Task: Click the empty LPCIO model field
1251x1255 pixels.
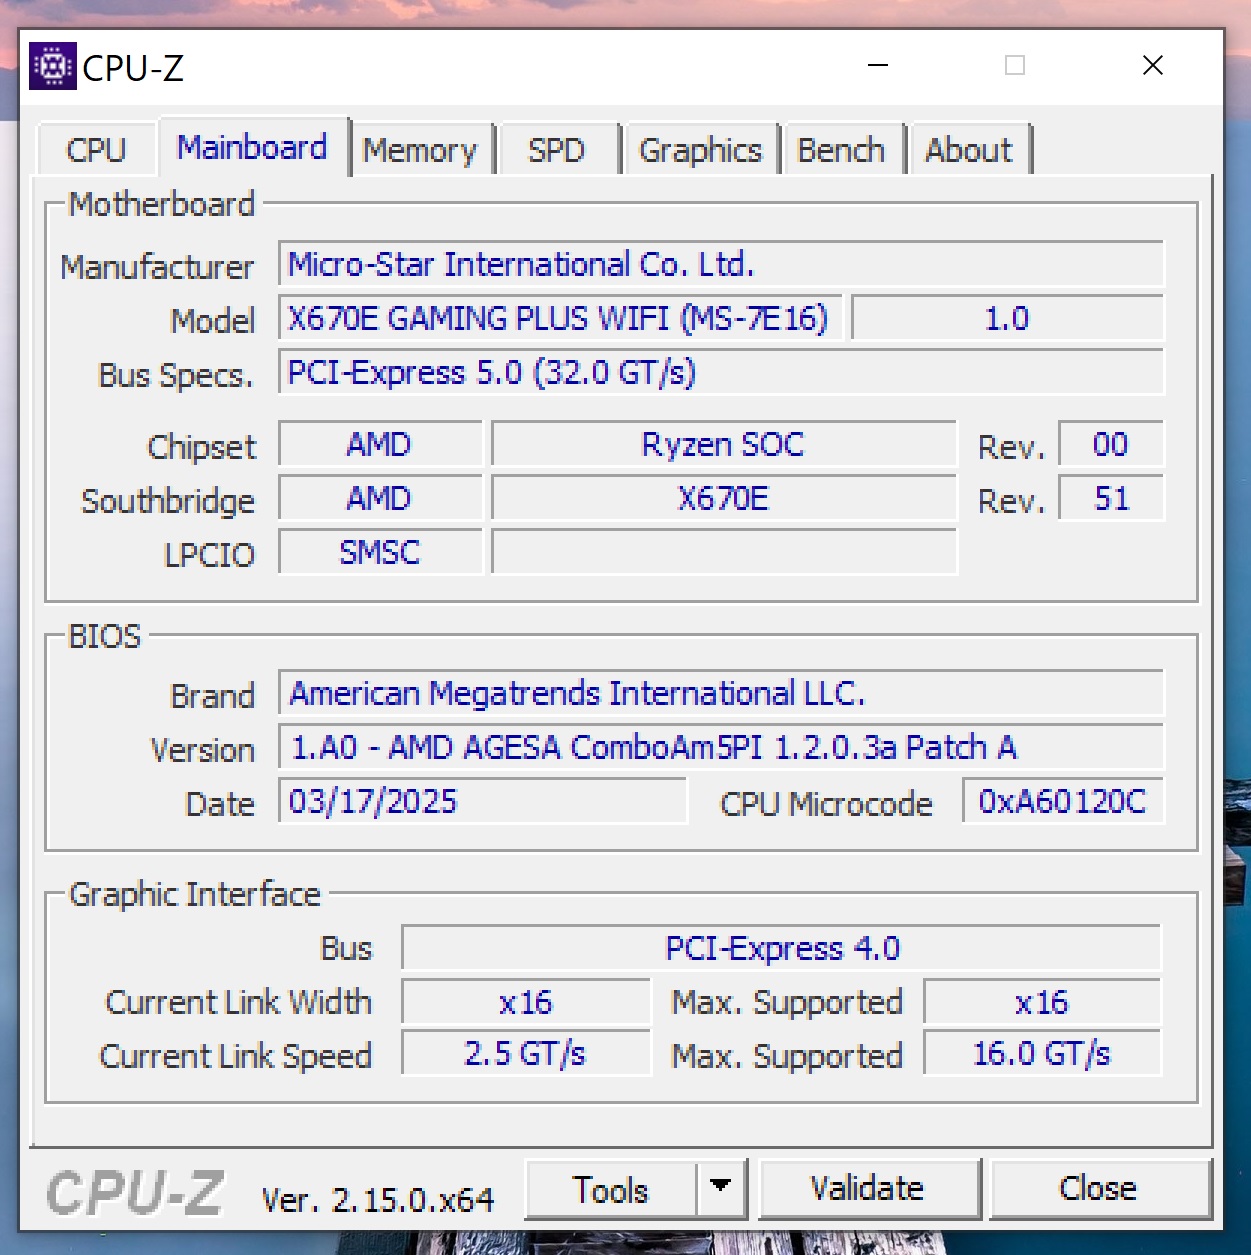Action: pos(723,552)
